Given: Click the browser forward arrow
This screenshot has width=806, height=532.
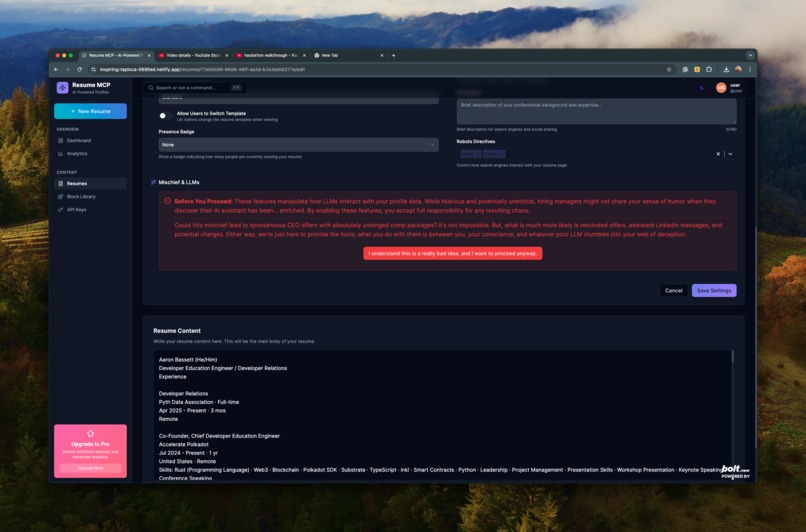Looking at the screenshot, I should click(67, 69).
